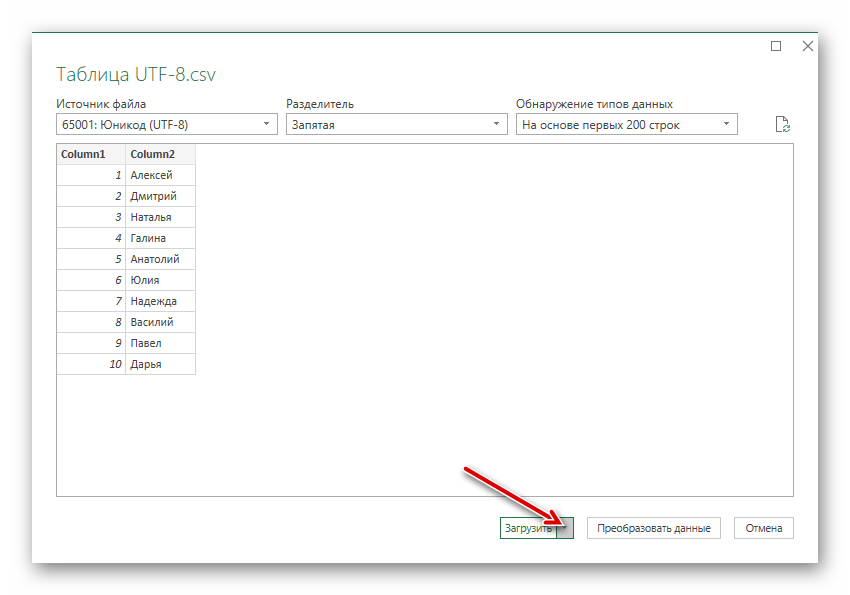The width and height of the screenshot is (850, 595).
Task: Select the Василий table cell
Action: [160, 322]
